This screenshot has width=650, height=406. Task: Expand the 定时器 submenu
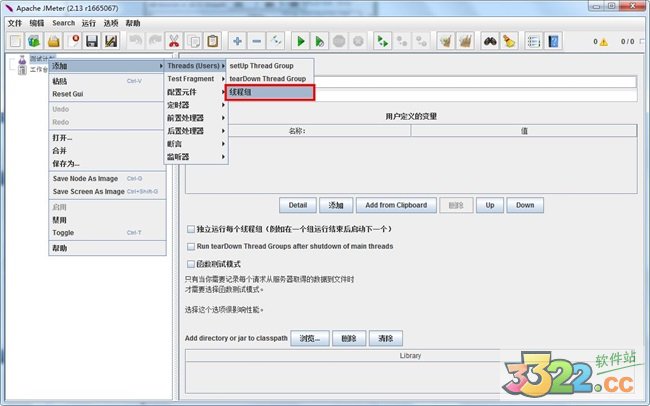[196, 105]
